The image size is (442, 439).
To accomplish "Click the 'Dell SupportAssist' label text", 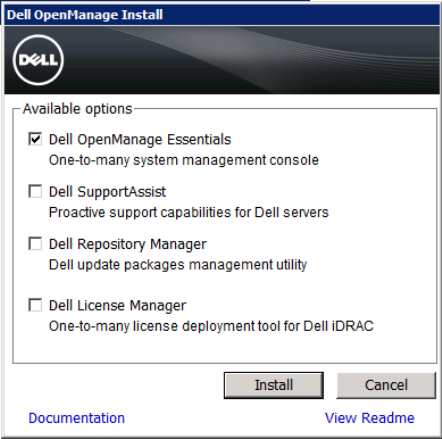I will pyautogui.click(x=107, y=192).
